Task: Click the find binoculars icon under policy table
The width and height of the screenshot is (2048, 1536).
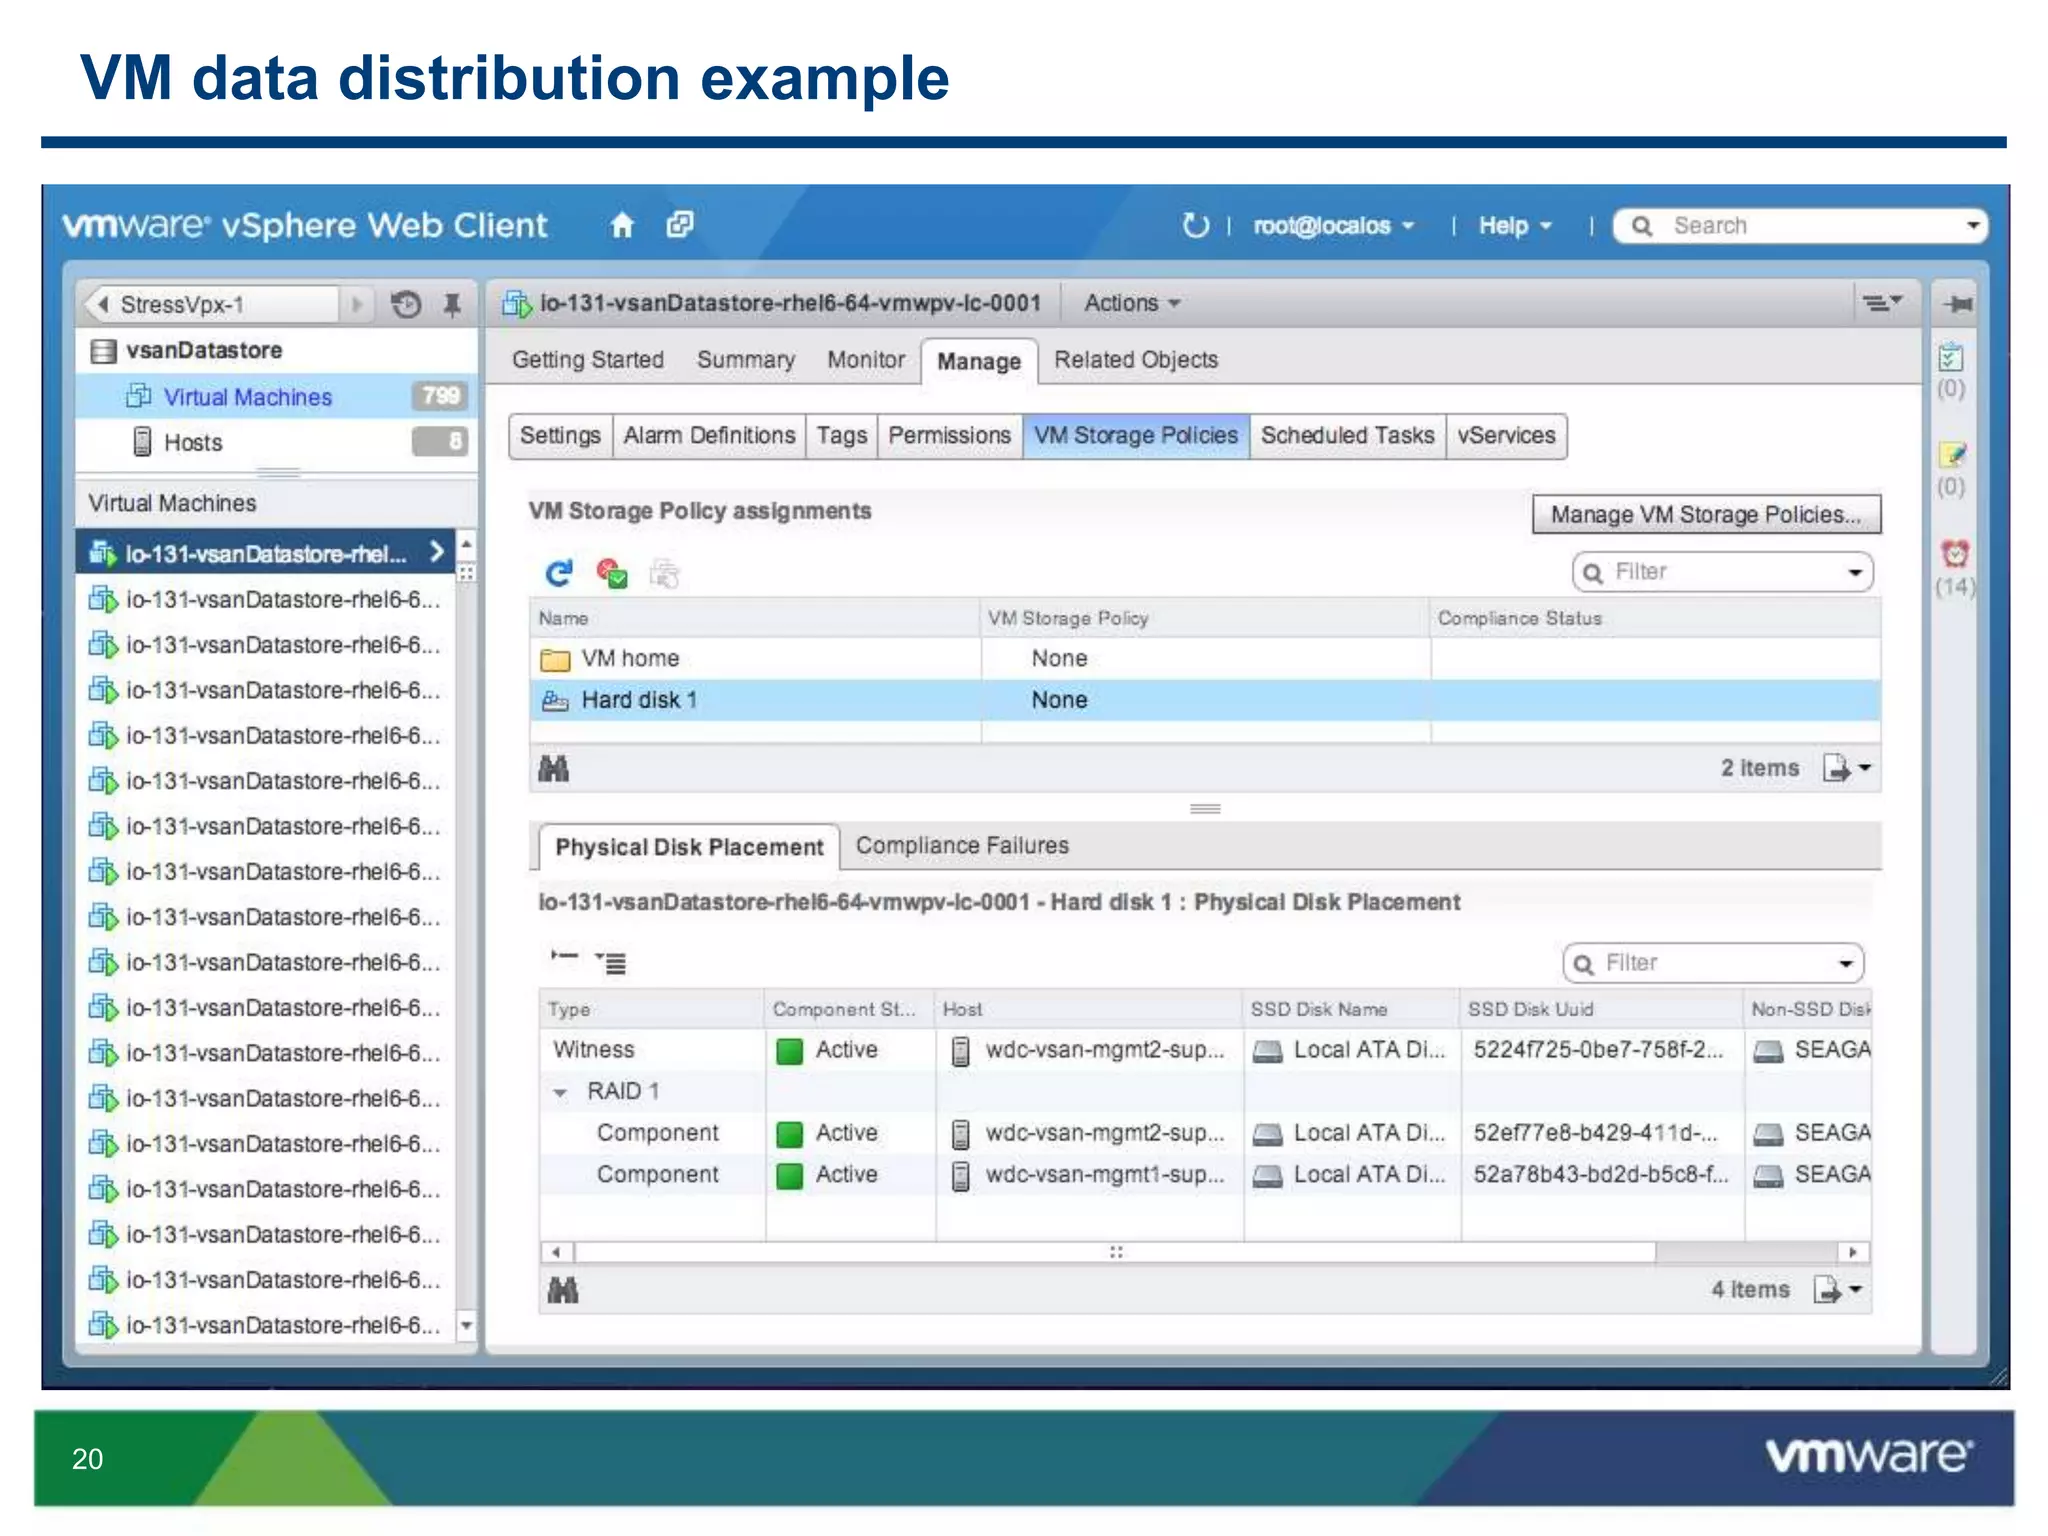Action: [x=553, y=769]
